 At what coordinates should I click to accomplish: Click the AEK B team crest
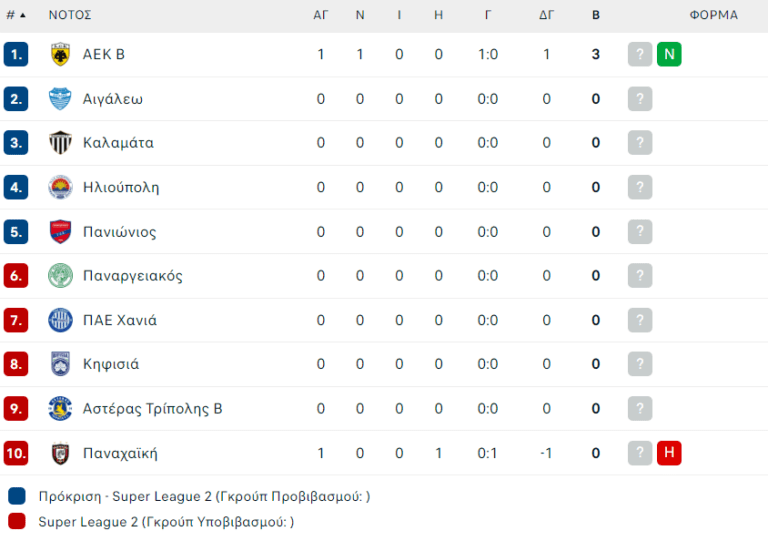tap(61, 55)
